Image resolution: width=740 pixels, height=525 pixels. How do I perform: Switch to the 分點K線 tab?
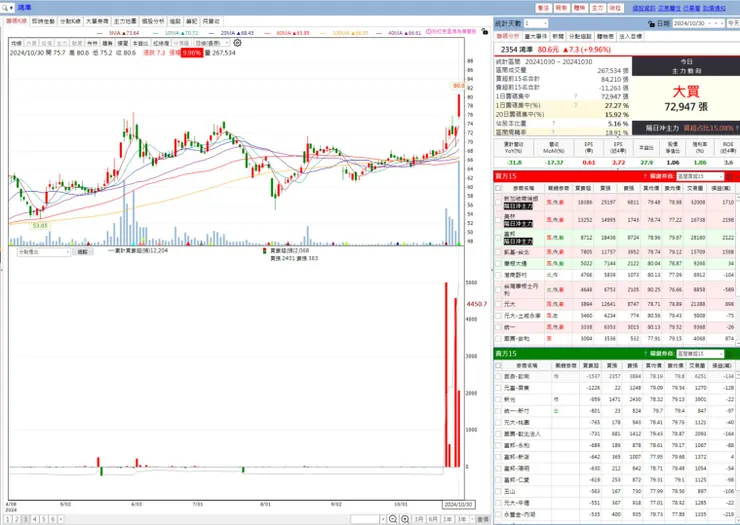(70, 21)
